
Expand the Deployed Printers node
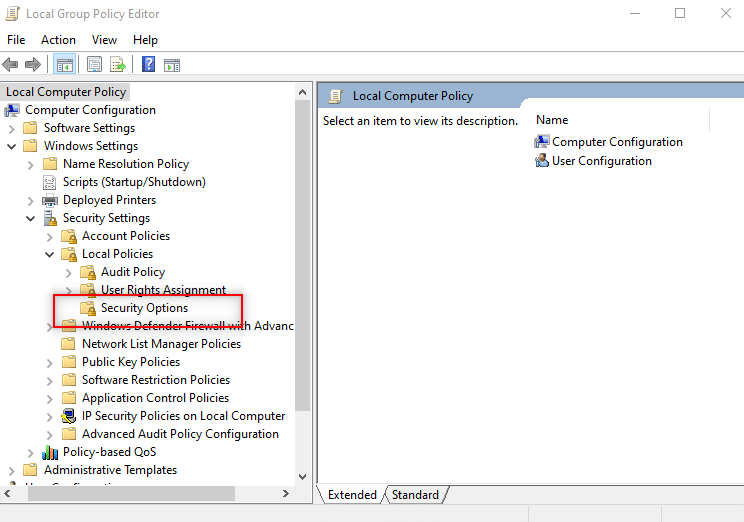[x=31, y=201]
